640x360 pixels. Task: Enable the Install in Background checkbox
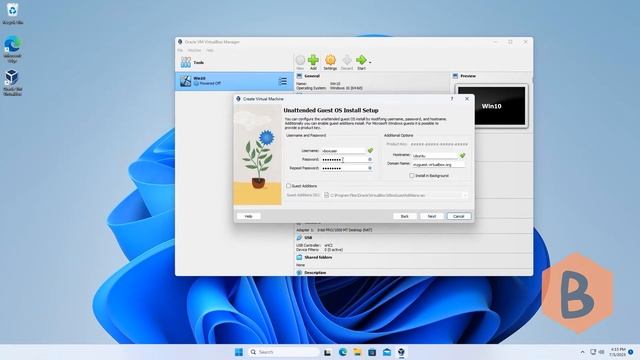(x=411, y=176)
